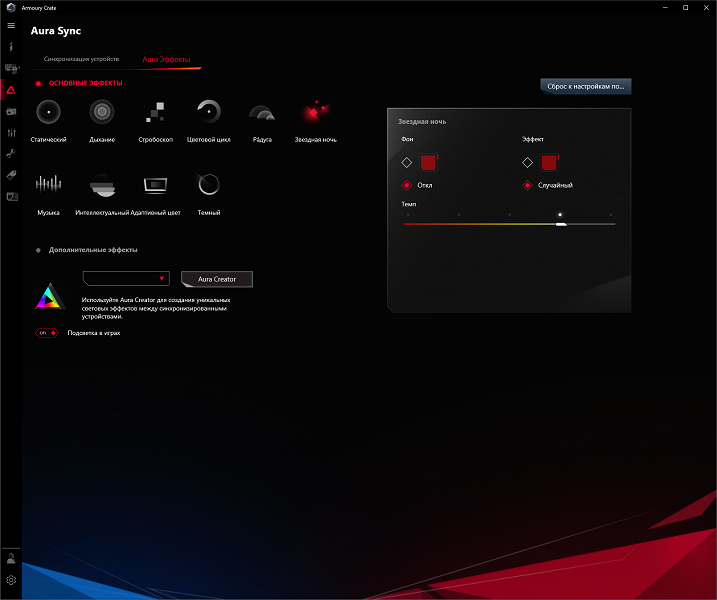Switch to Синхронизация устройств tab

[x=81, y=59]
